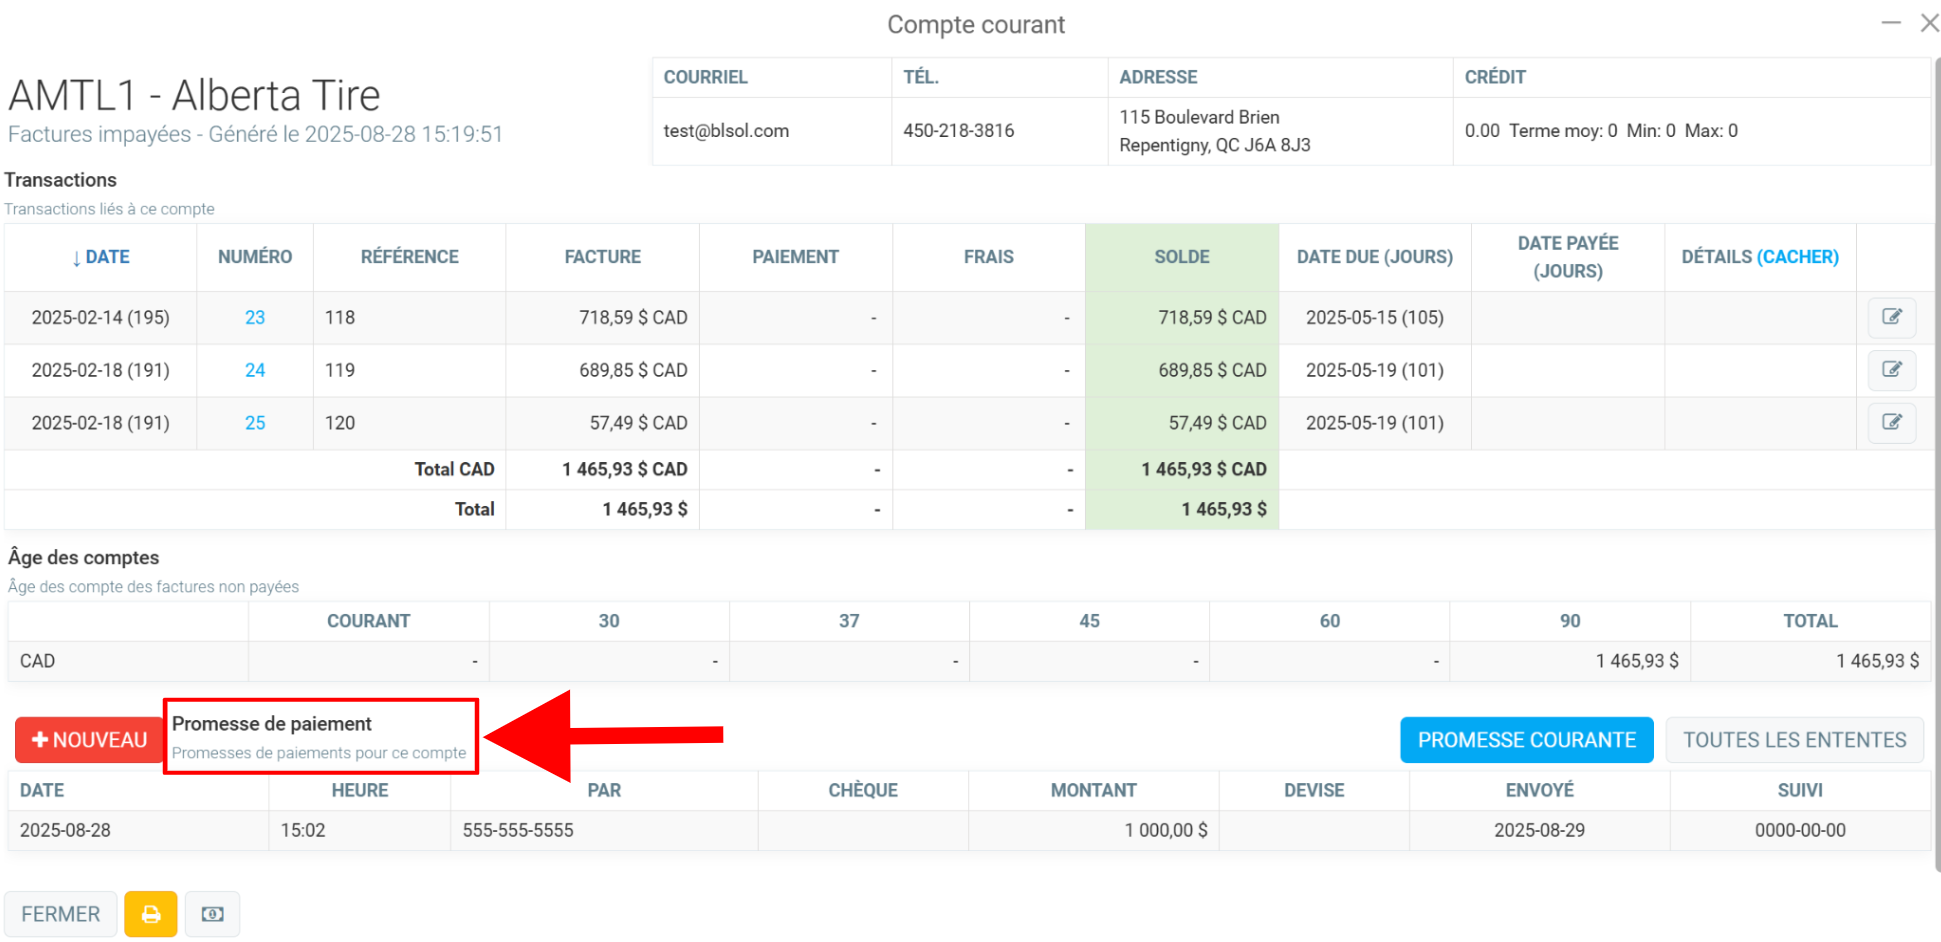The image size is (1941, 942).
Task: Click the SOLDE column header
Action: tap(1181, 257)
